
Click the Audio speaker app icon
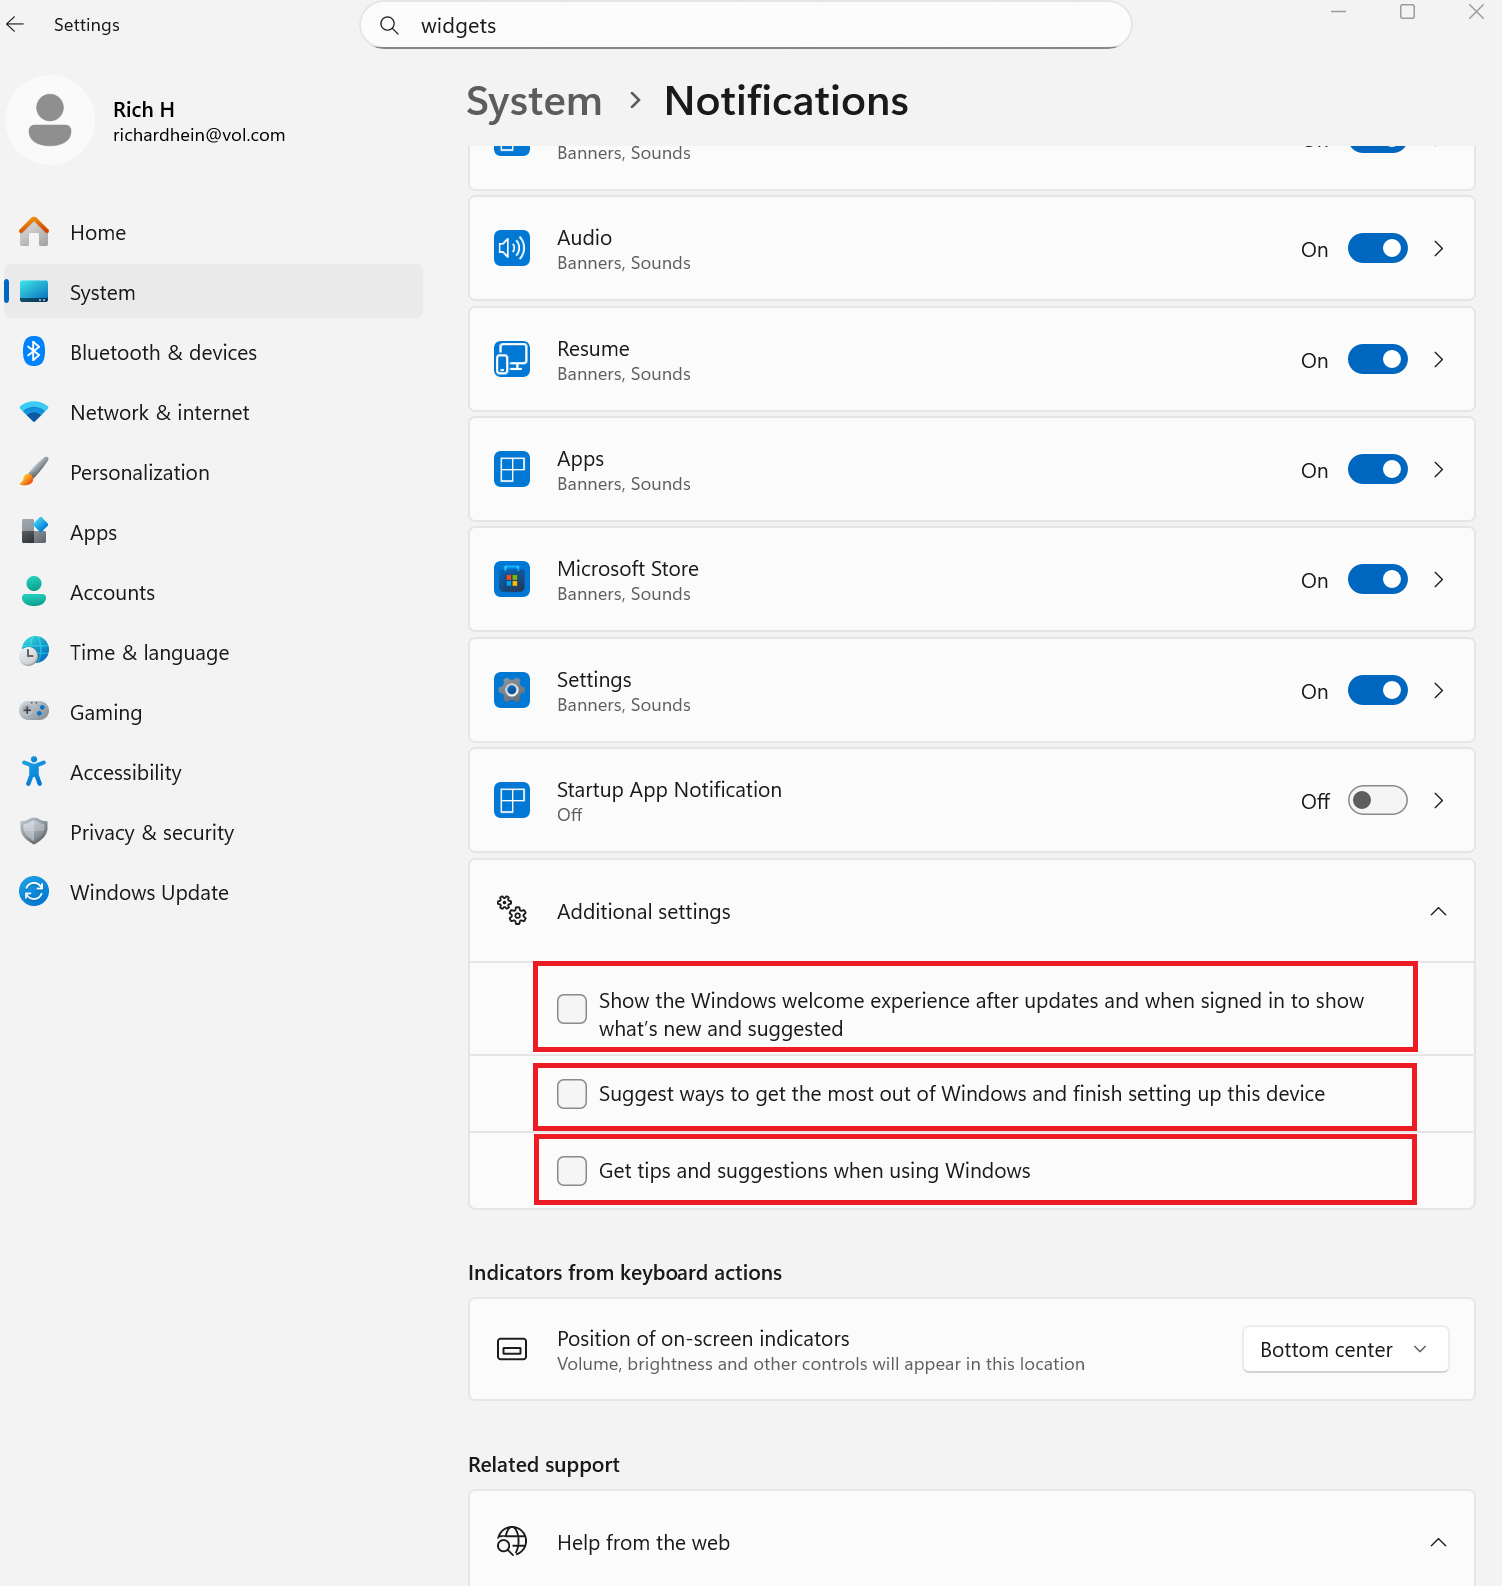tap(512, 248)
